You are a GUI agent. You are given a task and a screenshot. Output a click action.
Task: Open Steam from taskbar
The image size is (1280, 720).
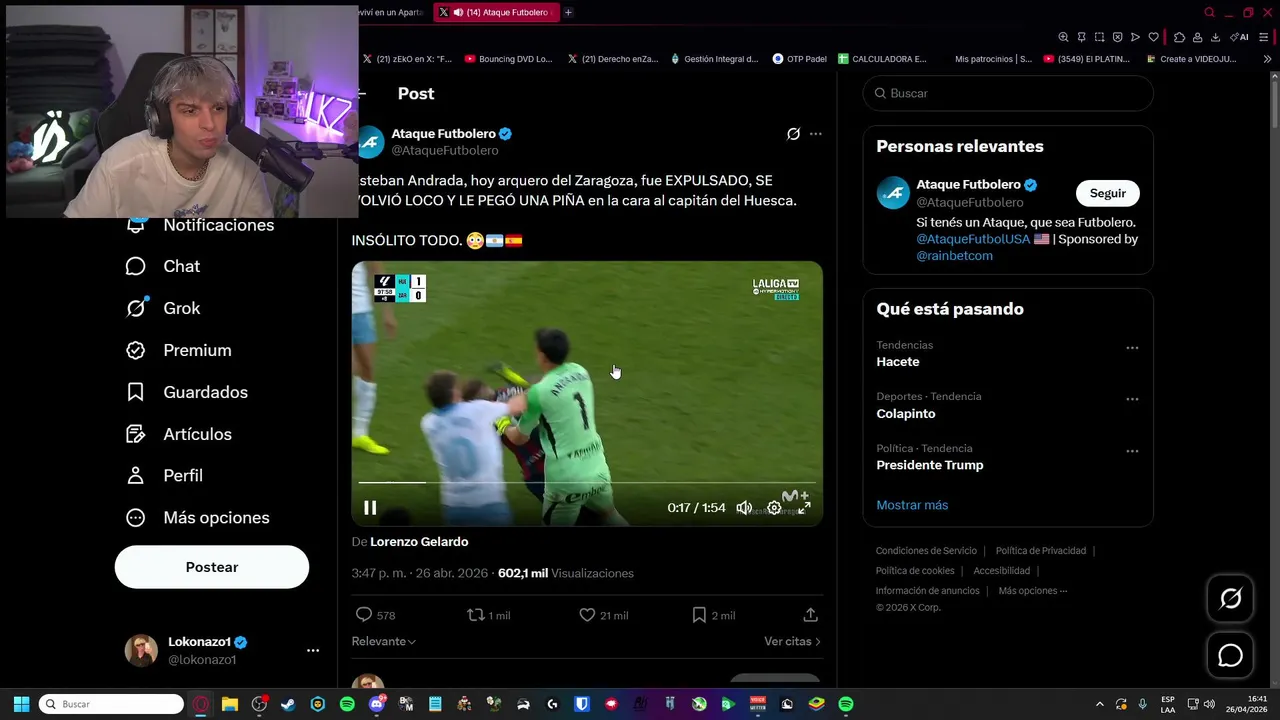(288, 704)
